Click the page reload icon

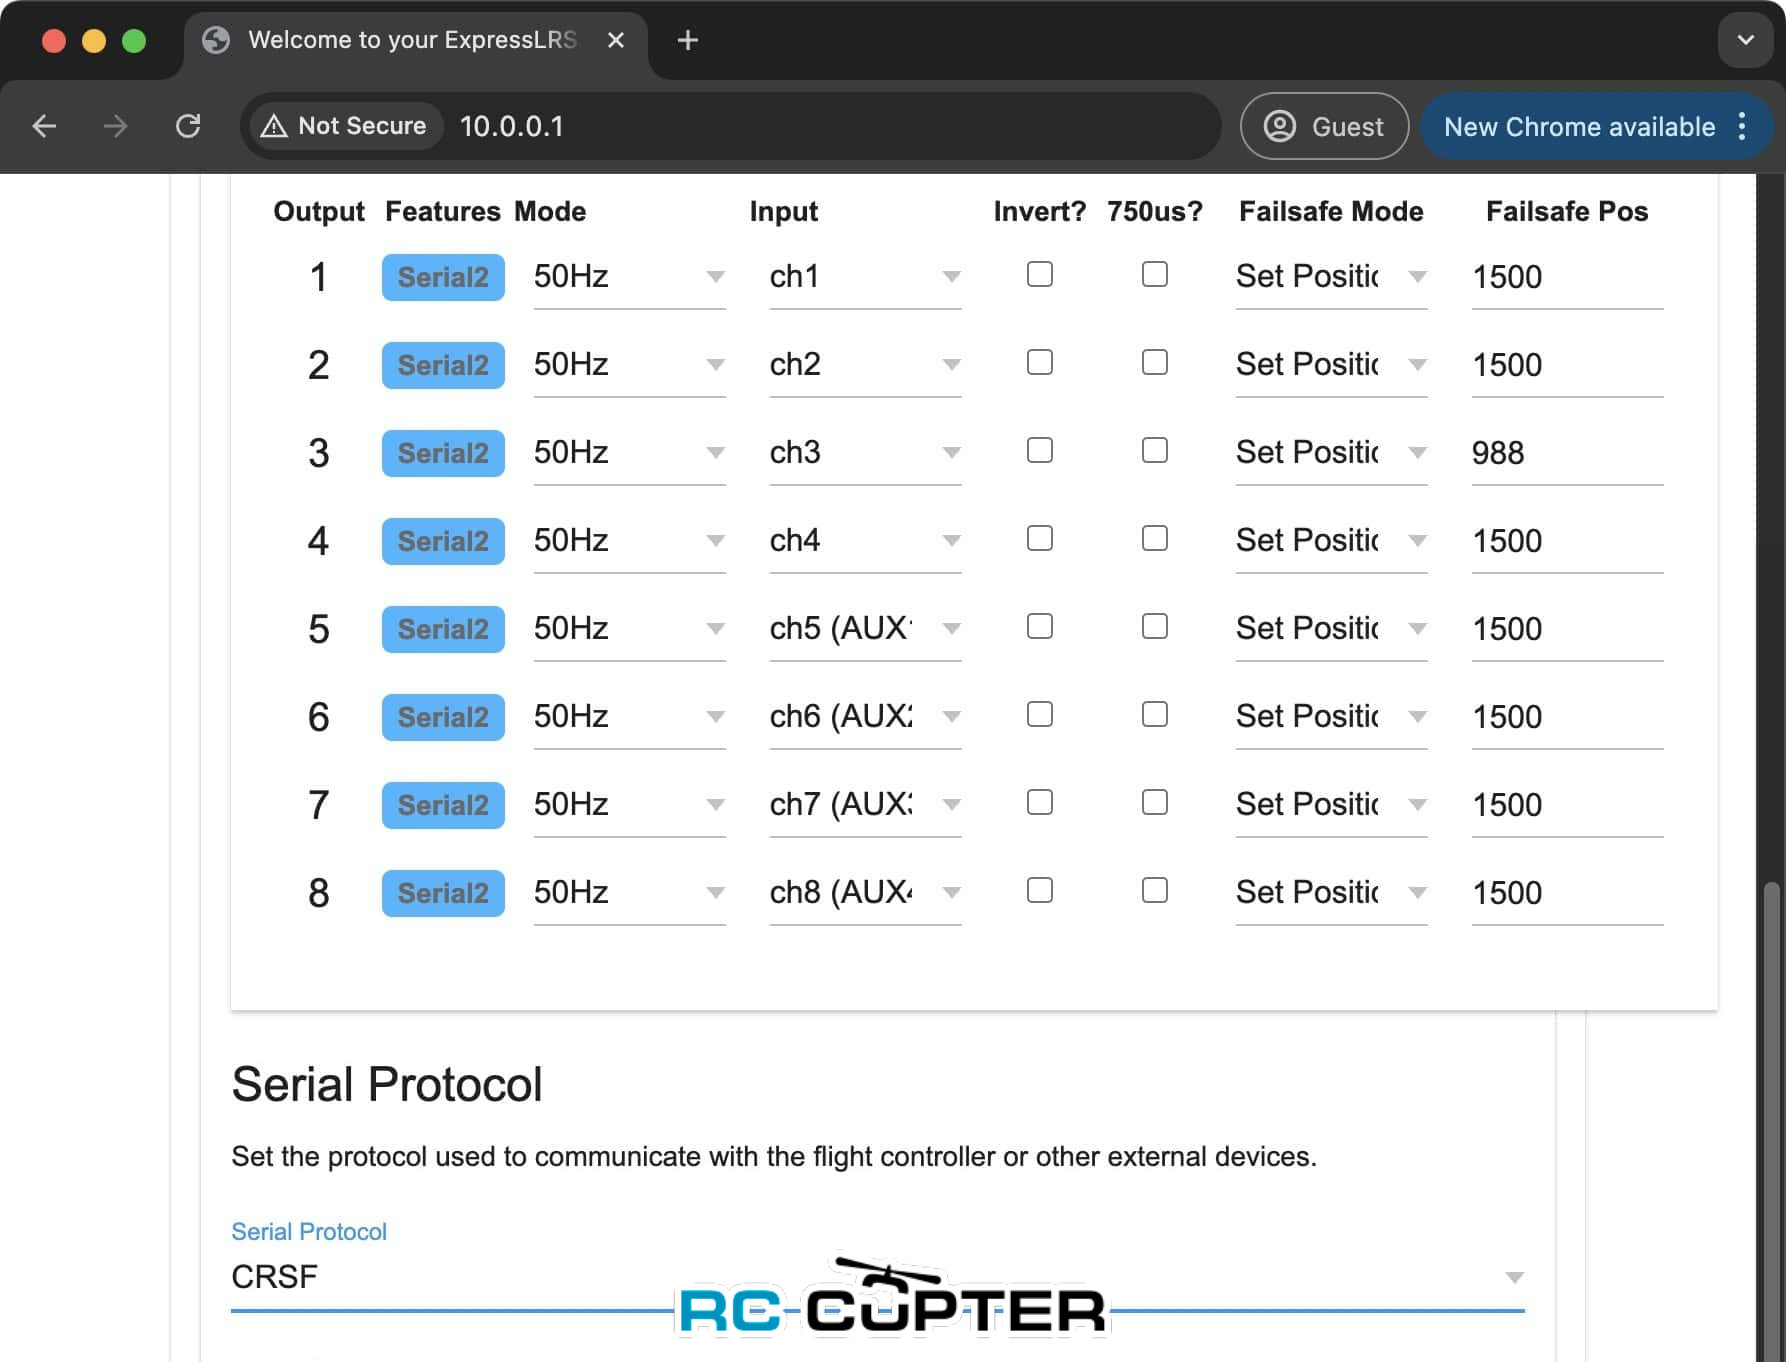click(x=188, y=126)
